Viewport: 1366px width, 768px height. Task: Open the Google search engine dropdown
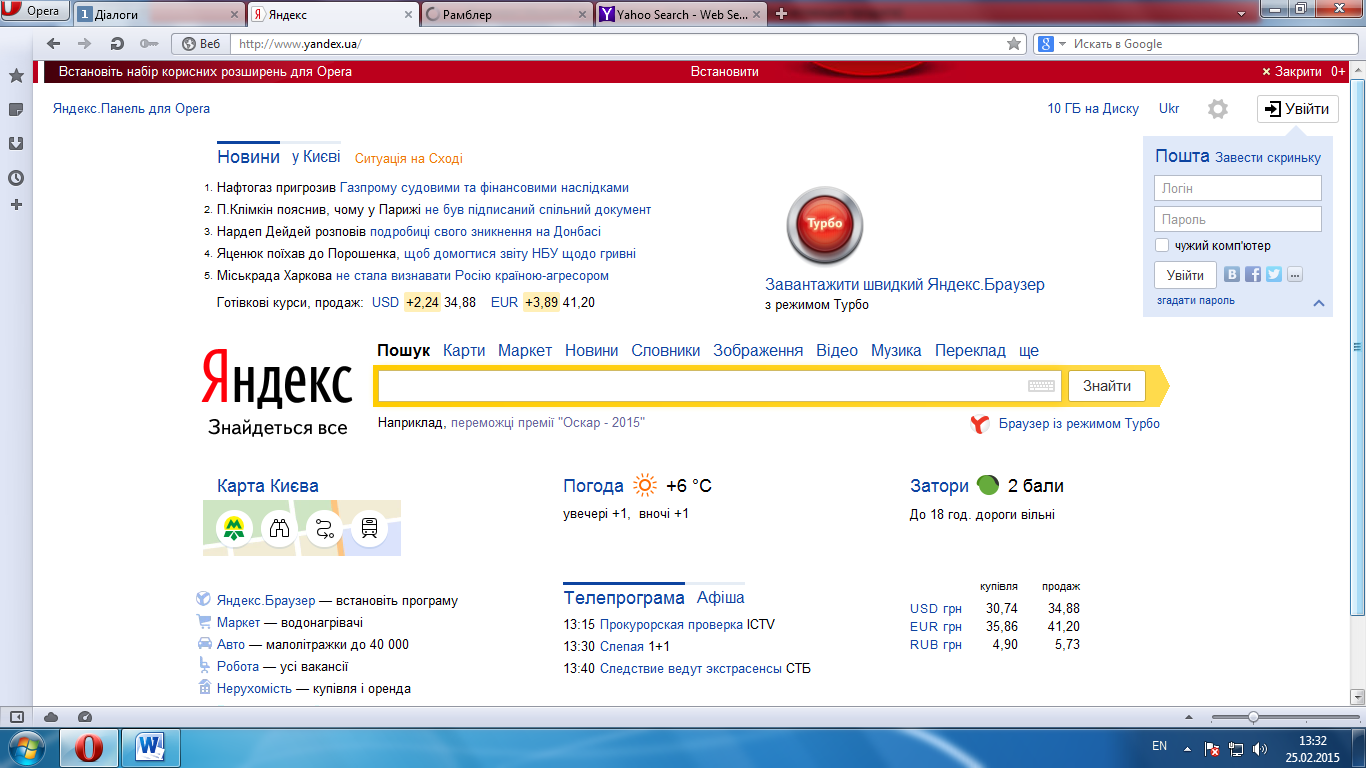coord(1050,44)
